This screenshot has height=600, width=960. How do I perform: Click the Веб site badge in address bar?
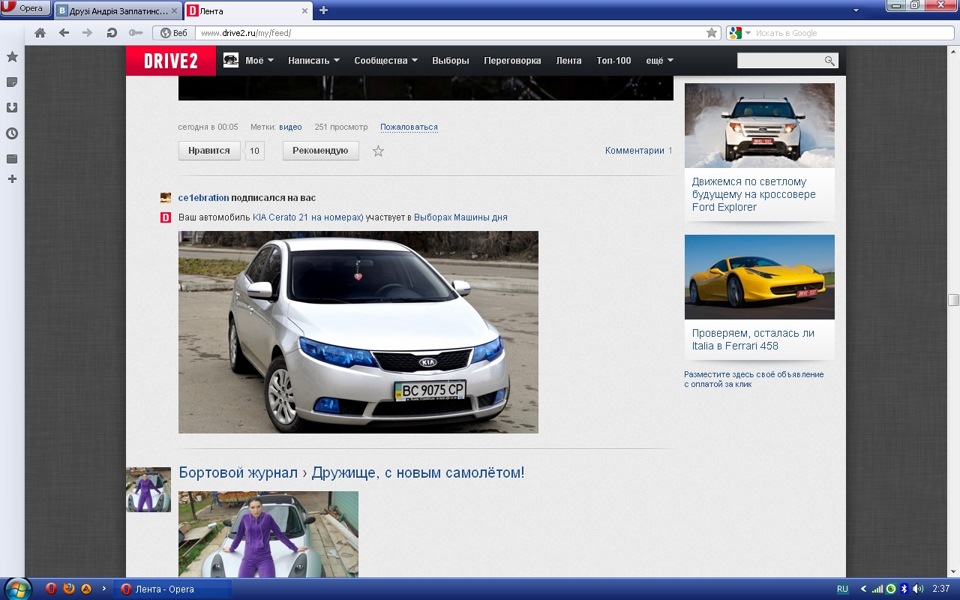174,33
